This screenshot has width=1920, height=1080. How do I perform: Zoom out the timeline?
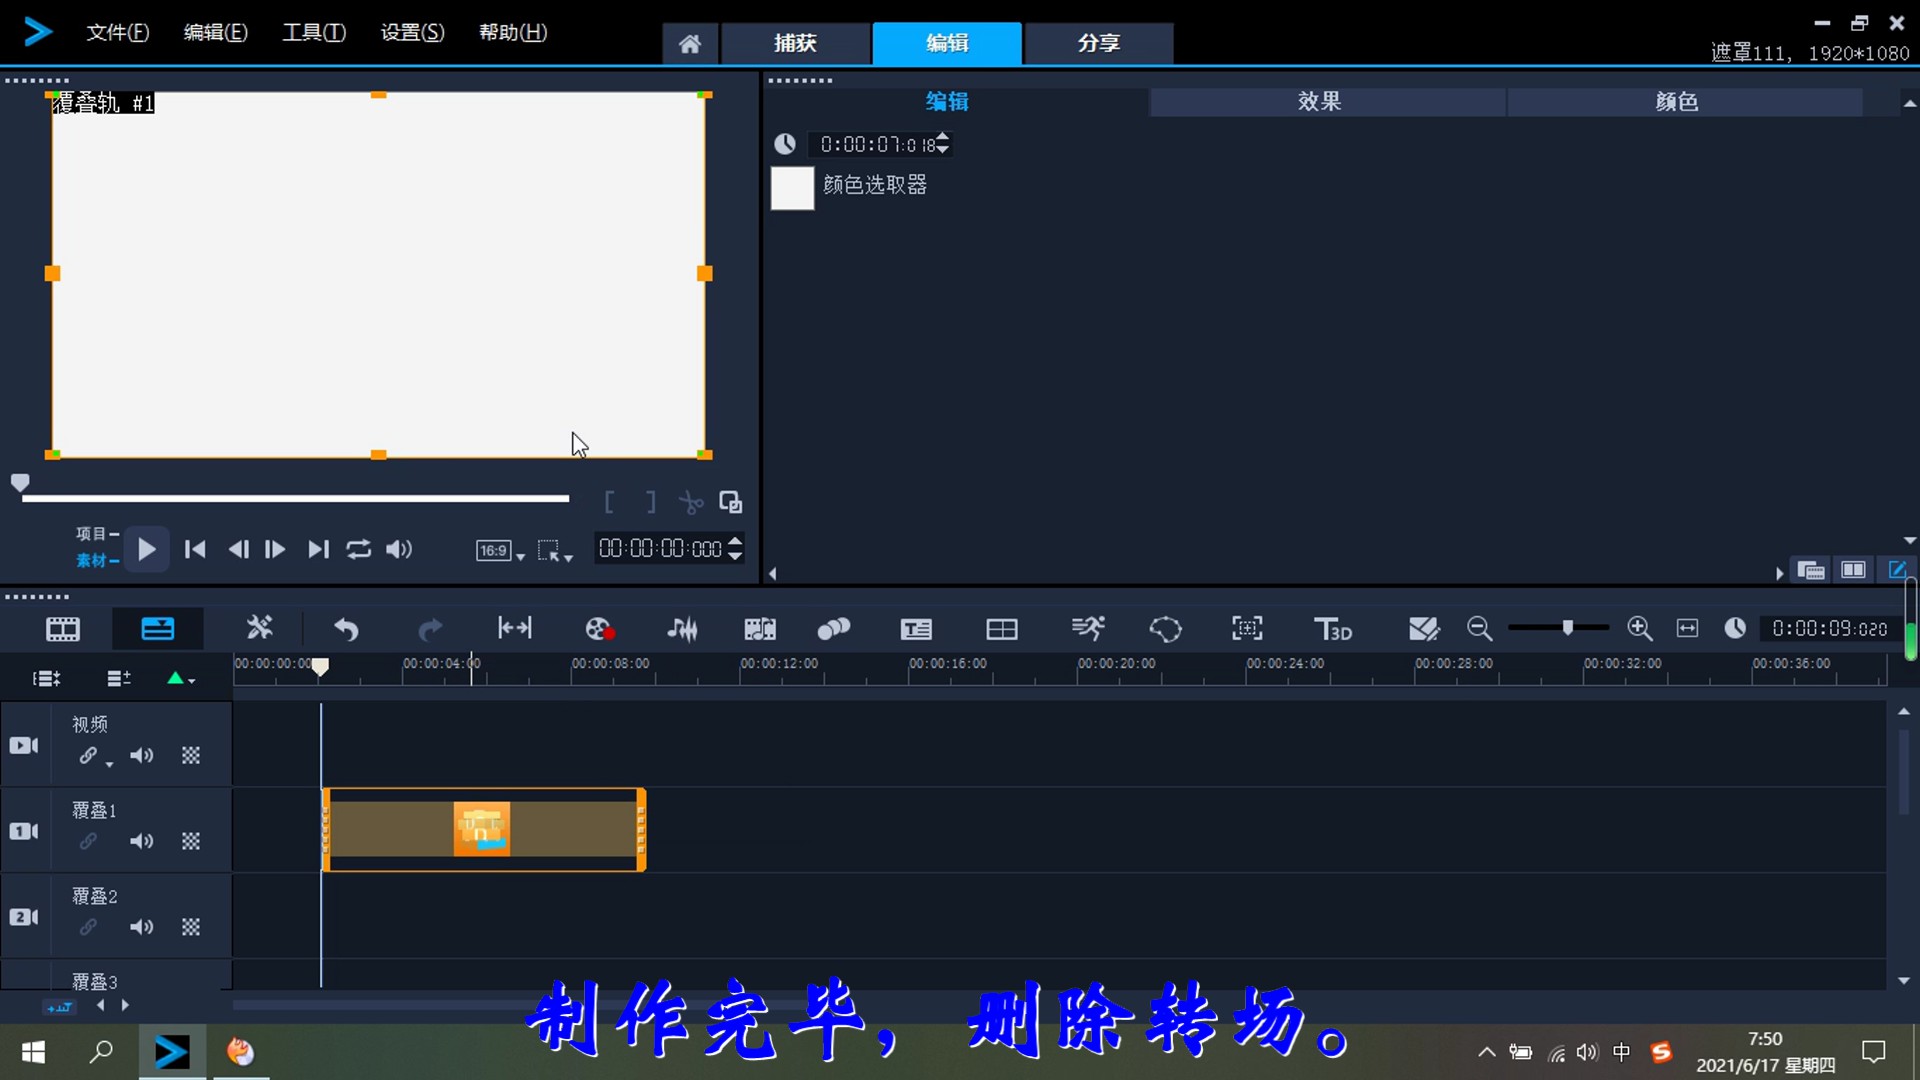coord(1480,629)
